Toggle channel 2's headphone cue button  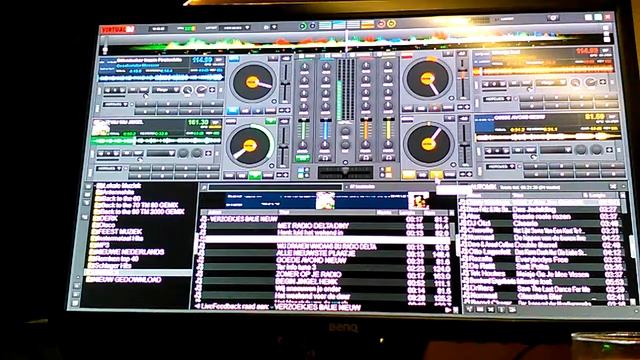(325, 158)
